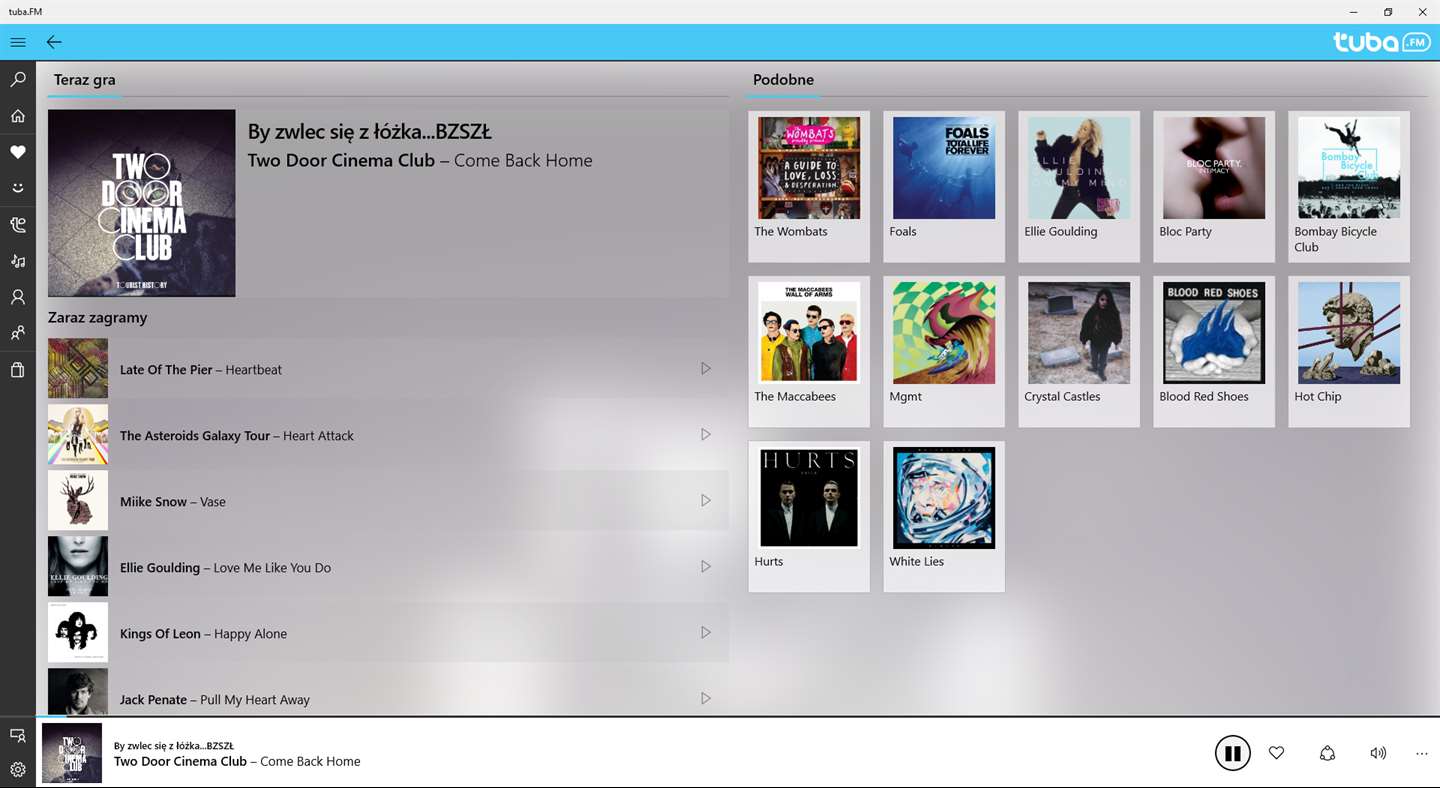This screenshot has width=1440, height=788.
Task: Open the Bloc Party artist card
Action: click(1214, 186)
